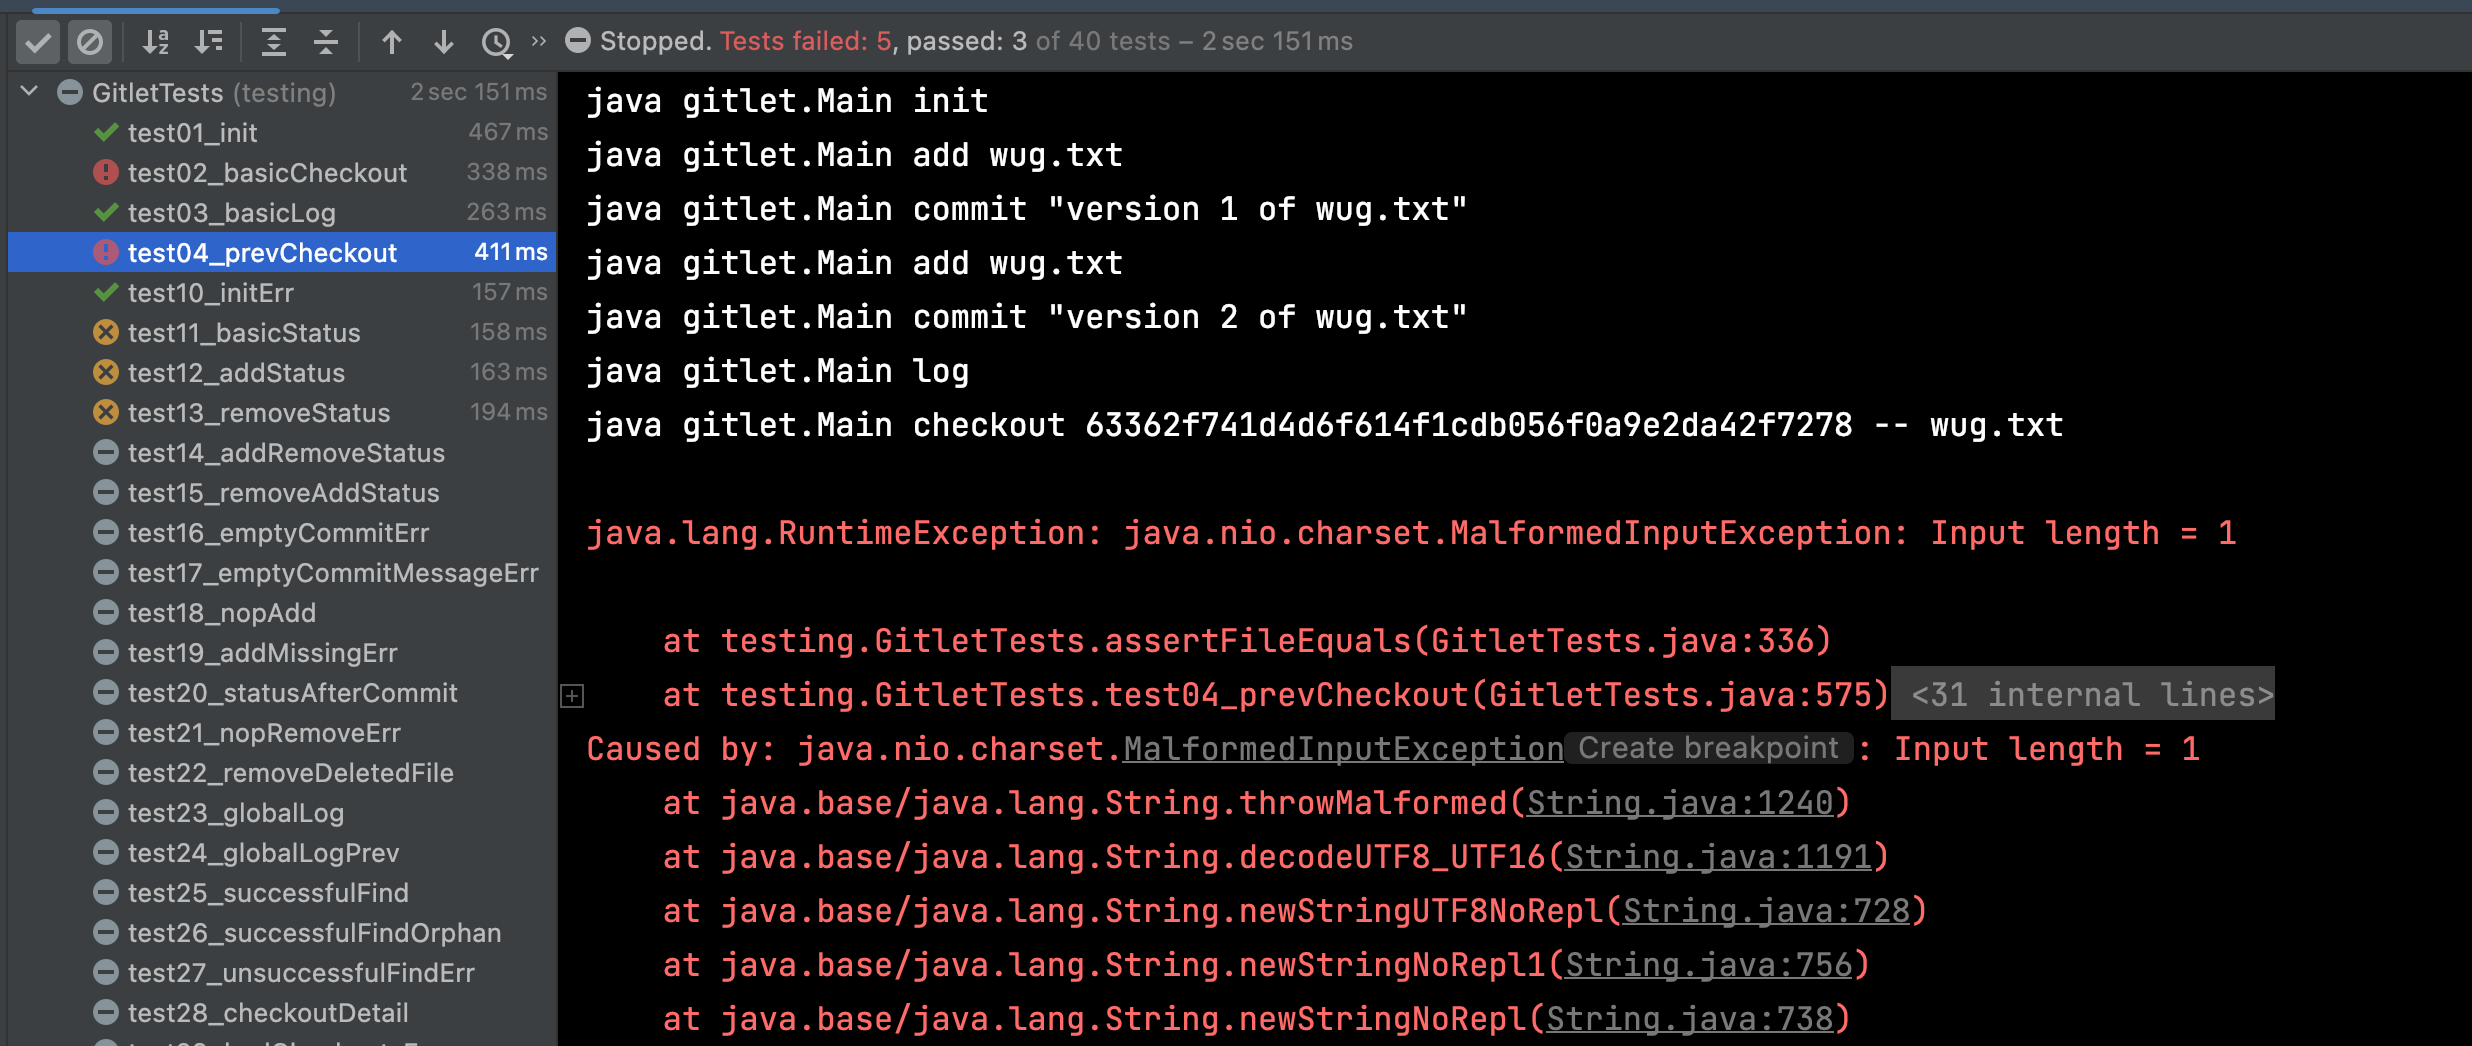Select test11_basicStatus test
2472x1046 pixels.
[x=244, y=333]
